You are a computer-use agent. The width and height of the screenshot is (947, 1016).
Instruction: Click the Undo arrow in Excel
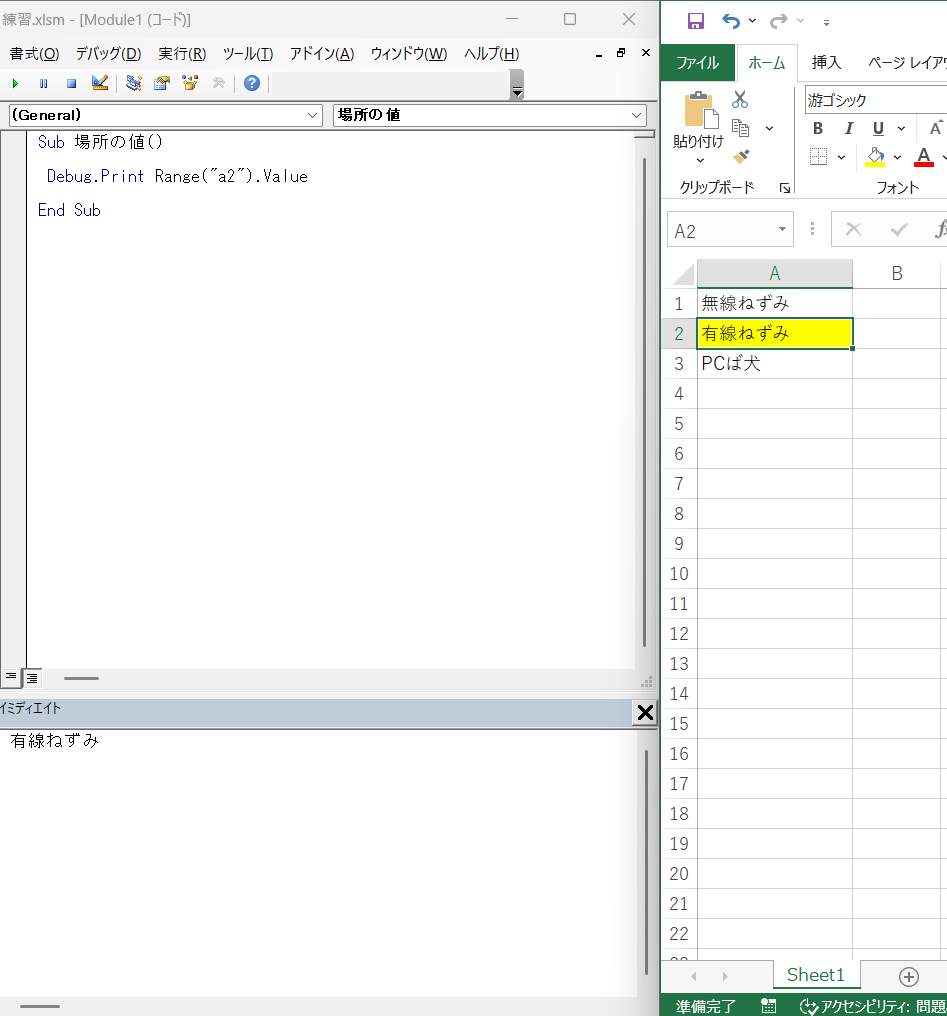click(731, 21)
